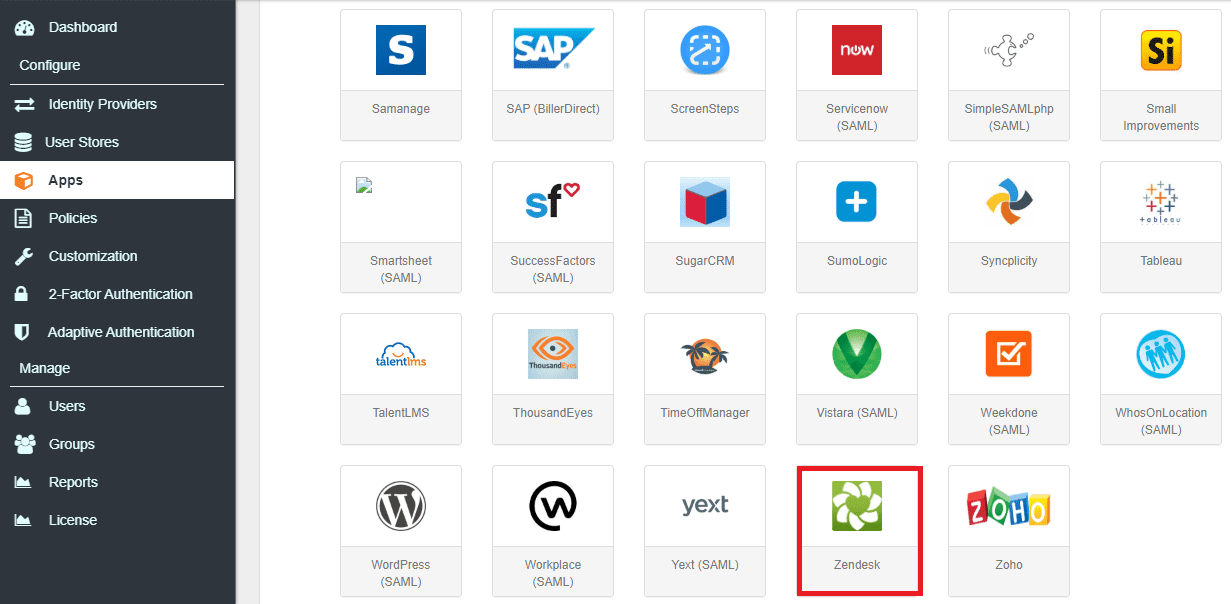
Task: Open the Reports page
Action: [75, 482]
